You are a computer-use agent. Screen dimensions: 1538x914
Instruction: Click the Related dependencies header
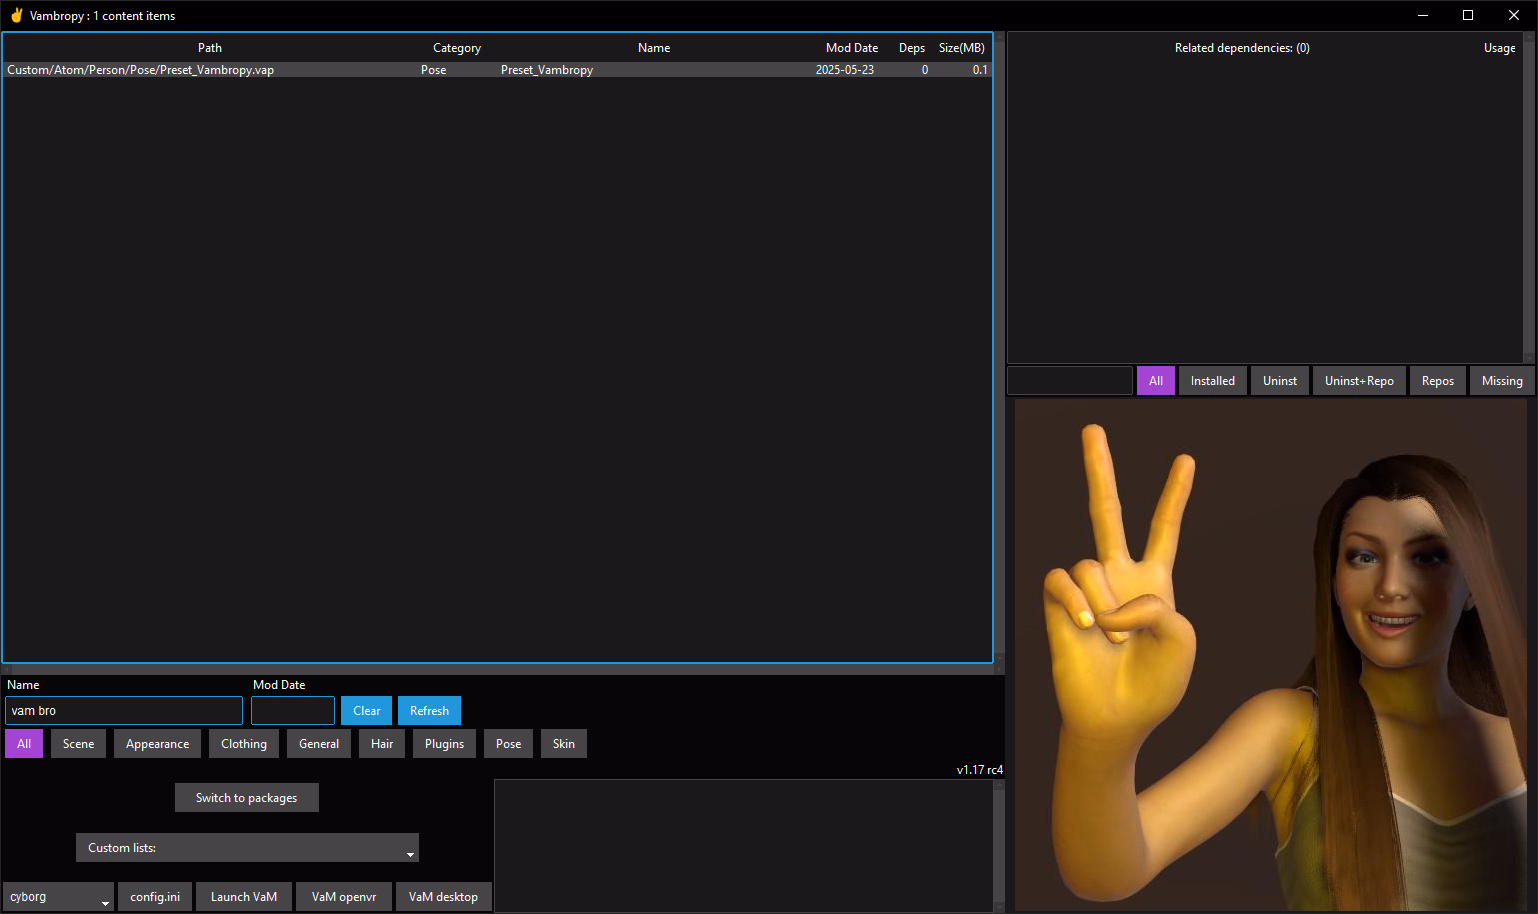pos(1242,47)
